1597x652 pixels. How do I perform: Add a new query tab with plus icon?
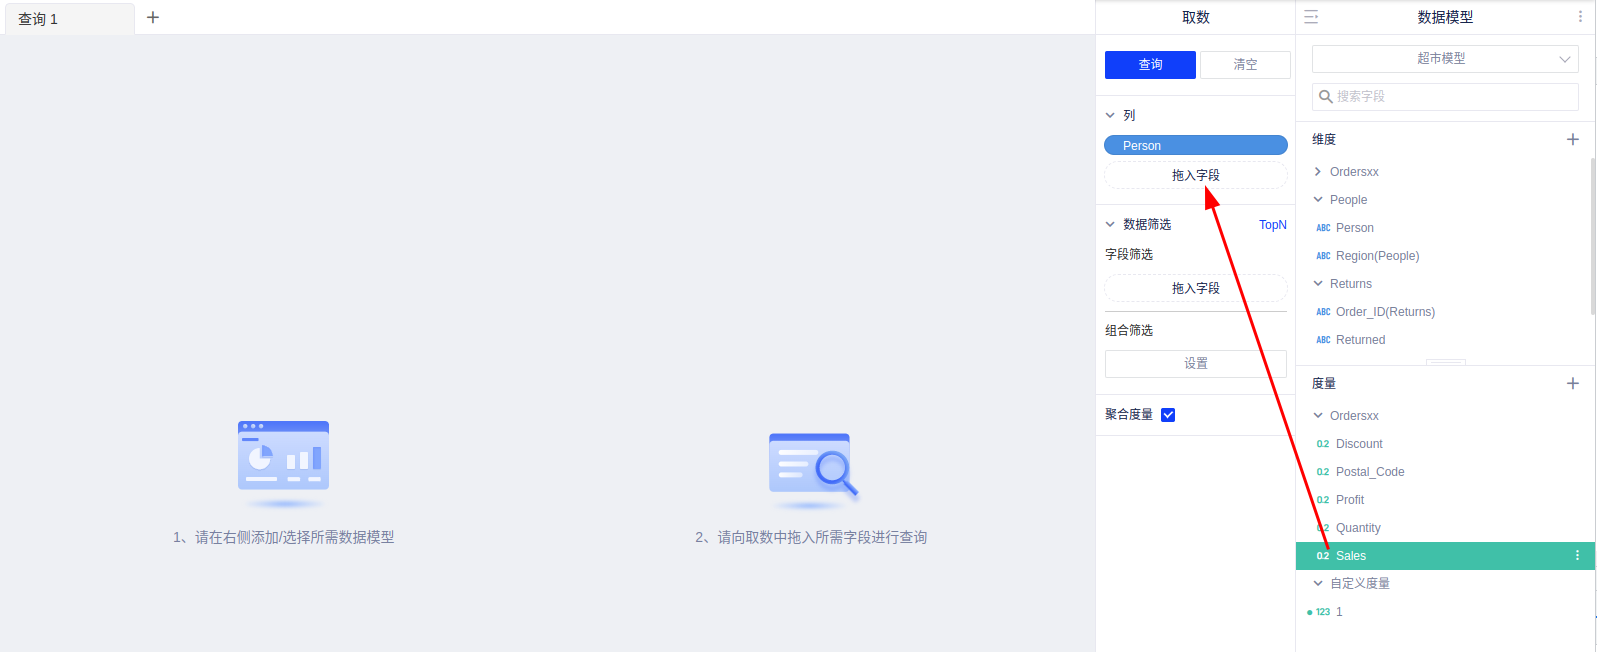pos(153,17)
